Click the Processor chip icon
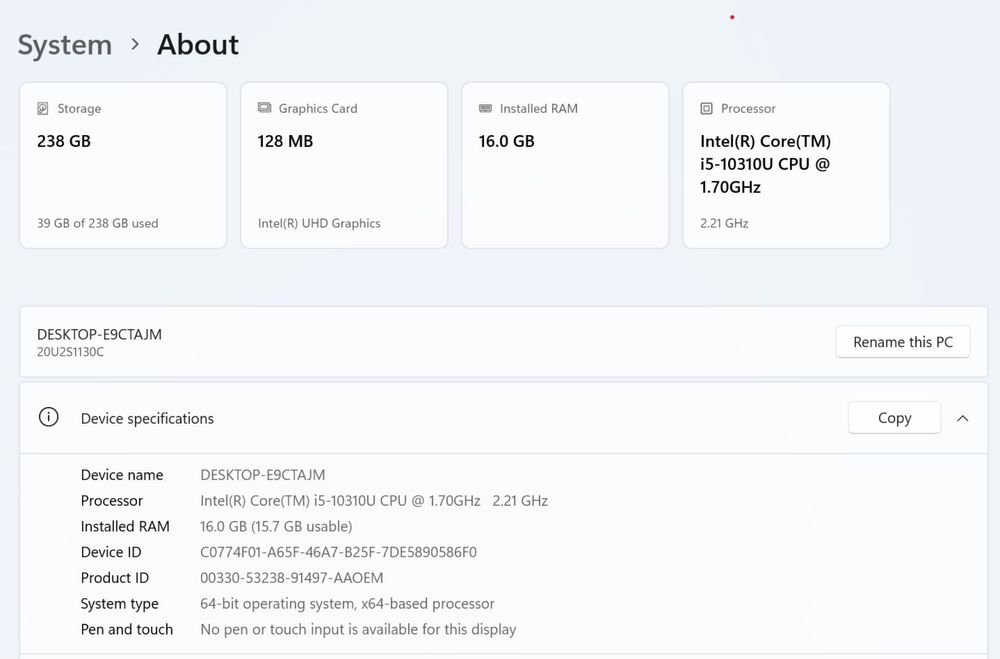 [x=706, y=108]
